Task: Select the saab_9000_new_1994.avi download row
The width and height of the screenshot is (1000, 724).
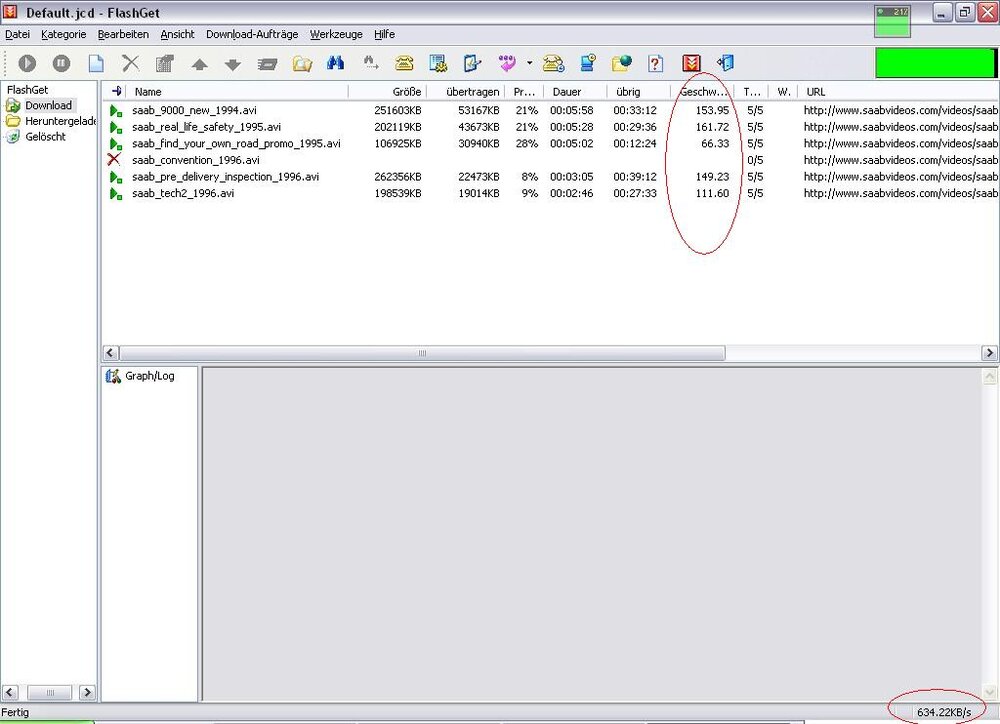Action: [x=550, y=110]
